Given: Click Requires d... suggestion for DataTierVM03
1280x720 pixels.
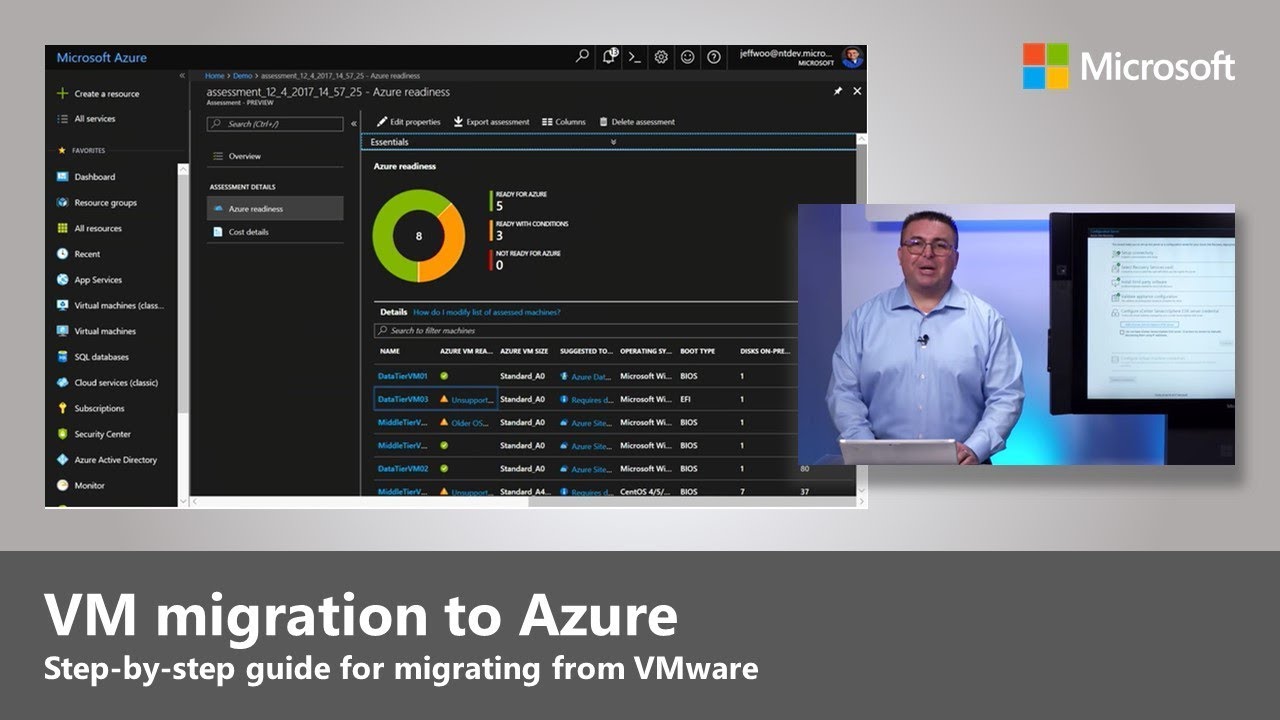Looking at the screenshot, I should pos(591,399).
